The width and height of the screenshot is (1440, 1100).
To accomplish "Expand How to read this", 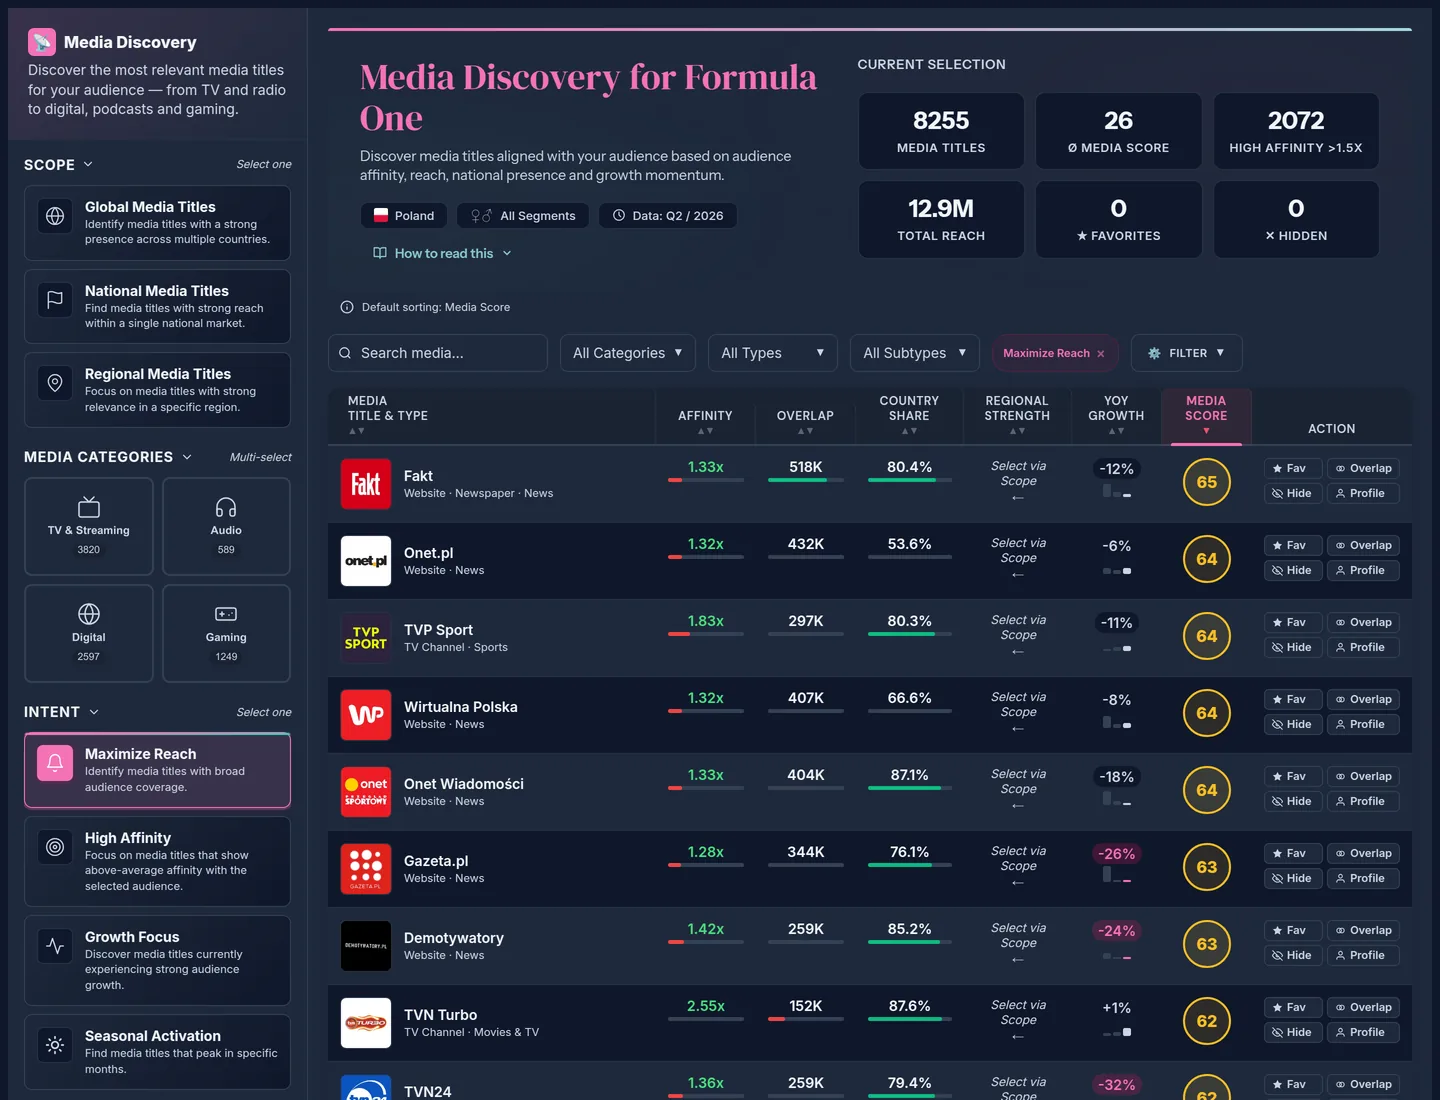I will pos(443,253).
